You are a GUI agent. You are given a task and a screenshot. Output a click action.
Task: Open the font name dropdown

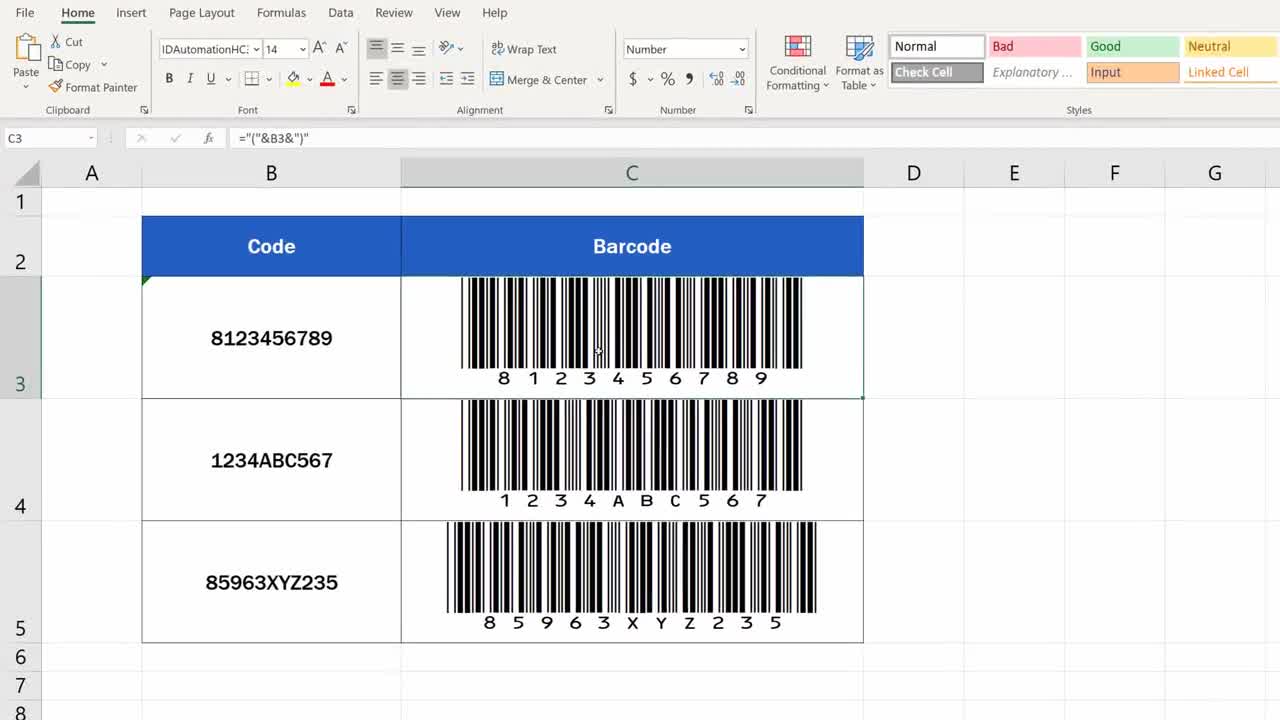257,49
